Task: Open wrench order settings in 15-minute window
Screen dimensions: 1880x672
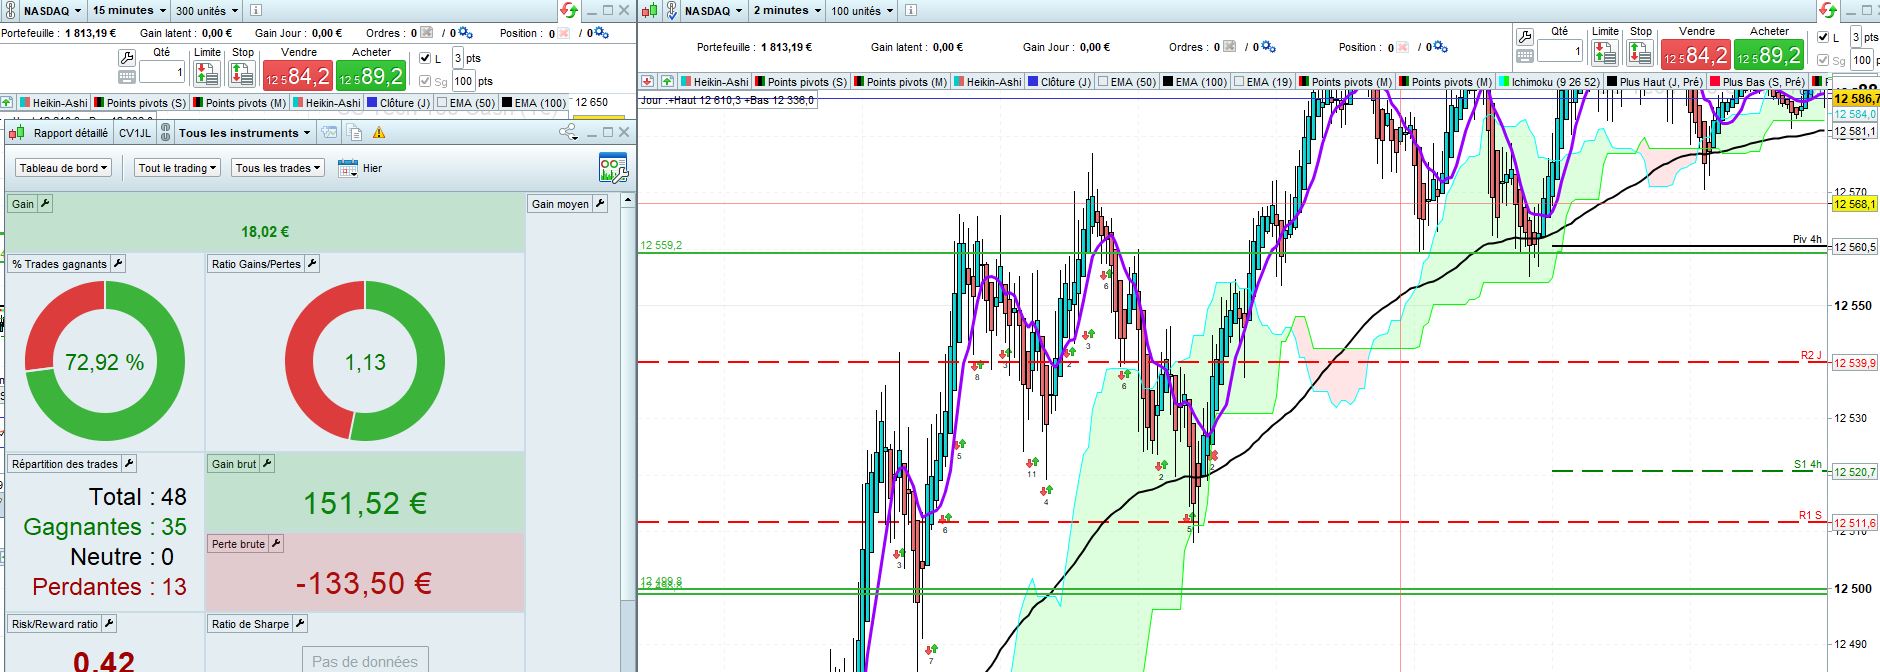Action: (x=127, y=58)
